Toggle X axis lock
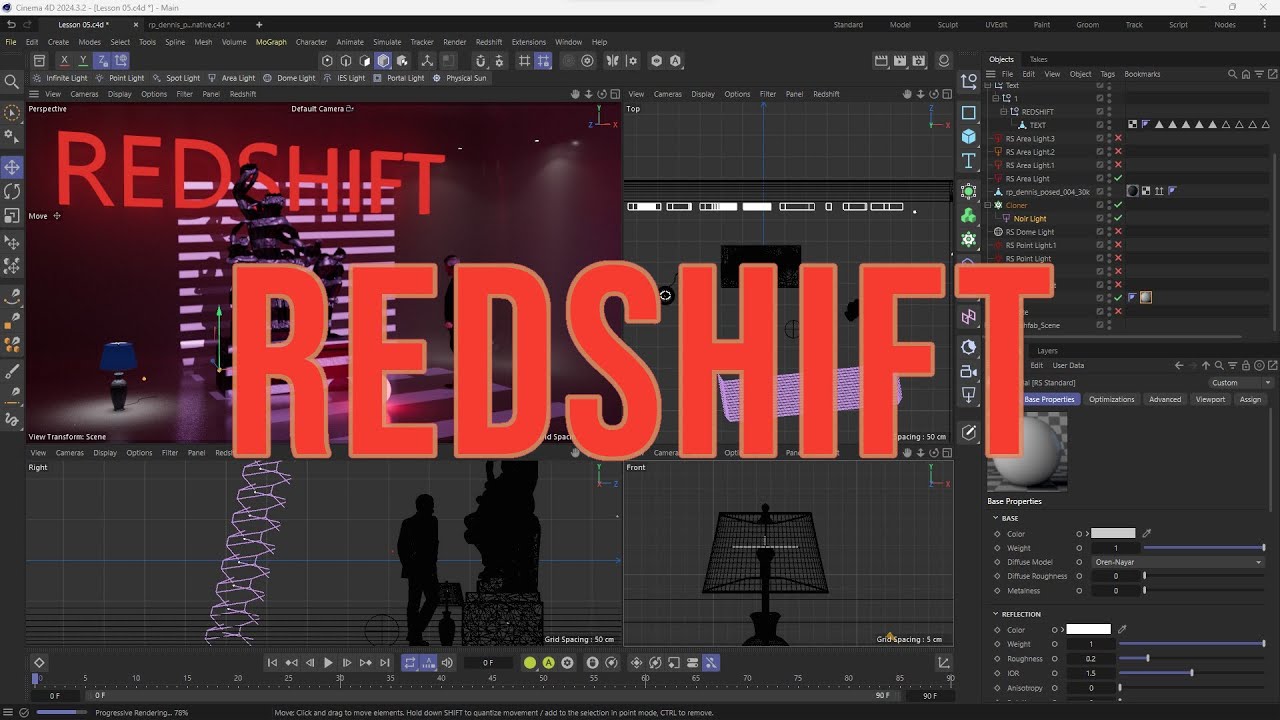Screen dimensions: 1280x720 coord(64,61)
